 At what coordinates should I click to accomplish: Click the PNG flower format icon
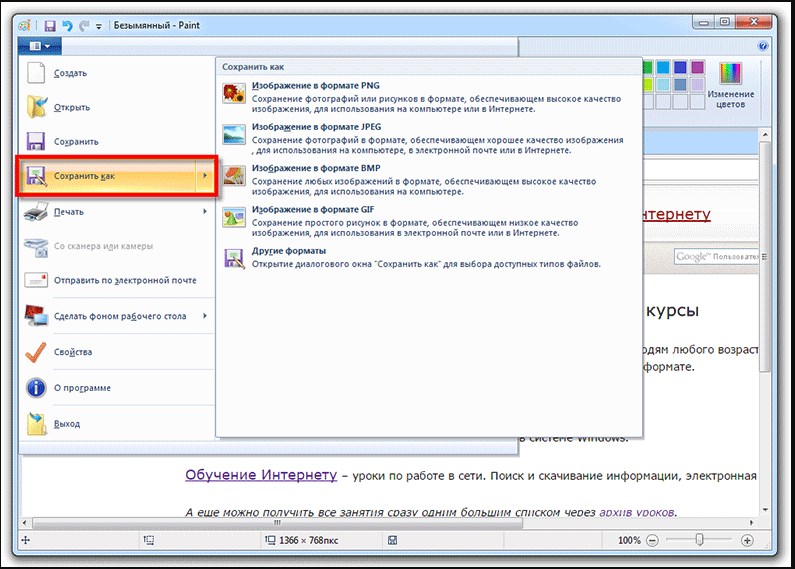coord(234,93)
